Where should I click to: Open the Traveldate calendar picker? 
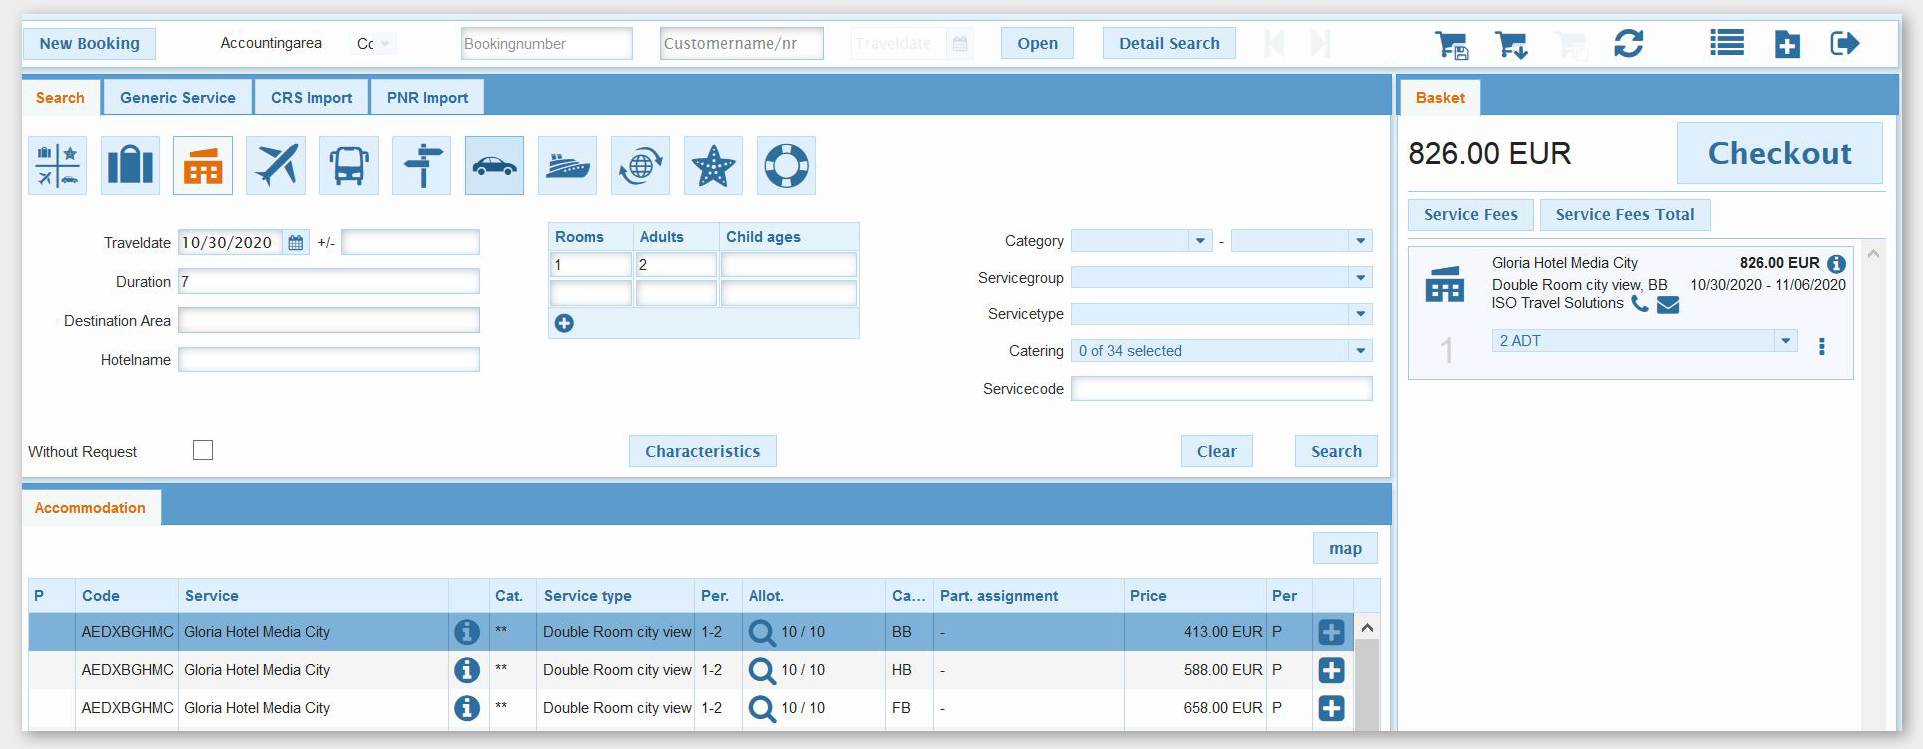(296, 243)
